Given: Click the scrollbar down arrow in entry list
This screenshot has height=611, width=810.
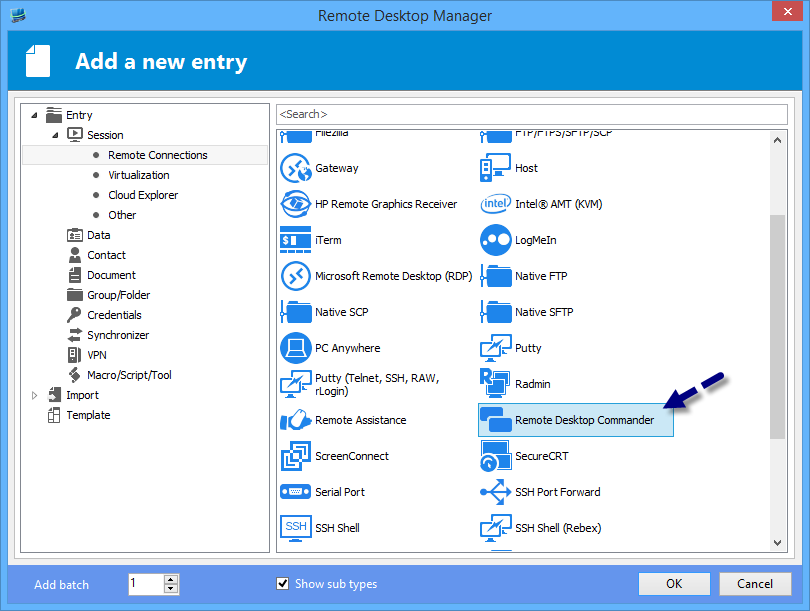Looking at the screenshot, I should click(778, 543).
